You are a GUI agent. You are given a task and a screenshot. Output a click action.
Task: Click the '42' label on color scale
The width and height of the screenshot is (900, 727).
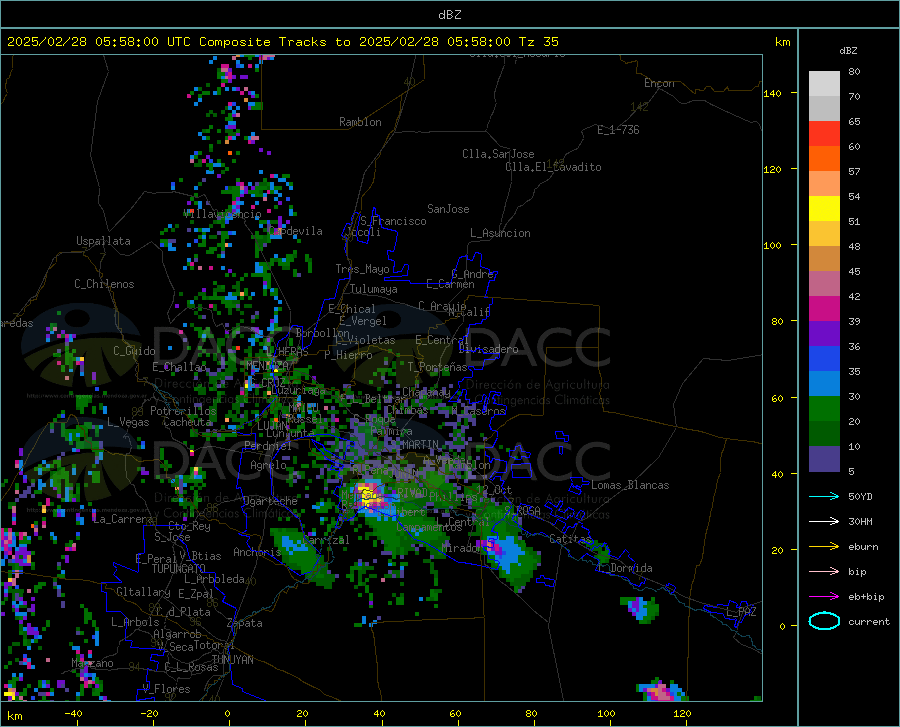point(854,297)
